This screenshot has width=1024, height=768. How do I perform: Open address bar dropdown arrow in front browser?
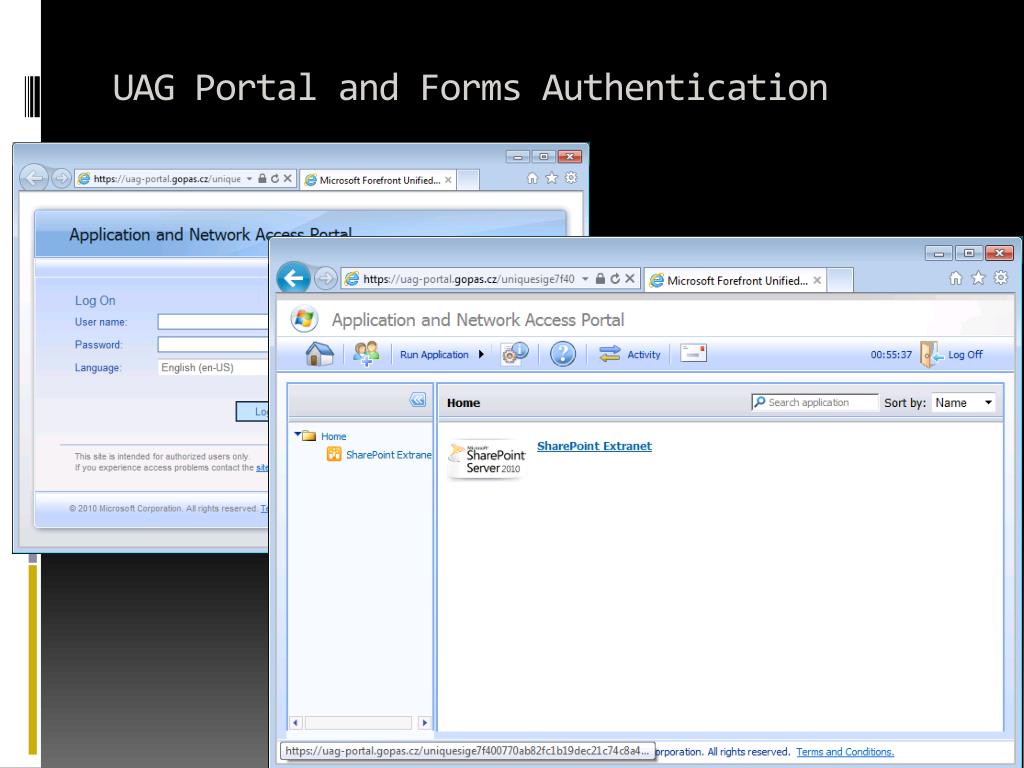(x=585, y=279)
